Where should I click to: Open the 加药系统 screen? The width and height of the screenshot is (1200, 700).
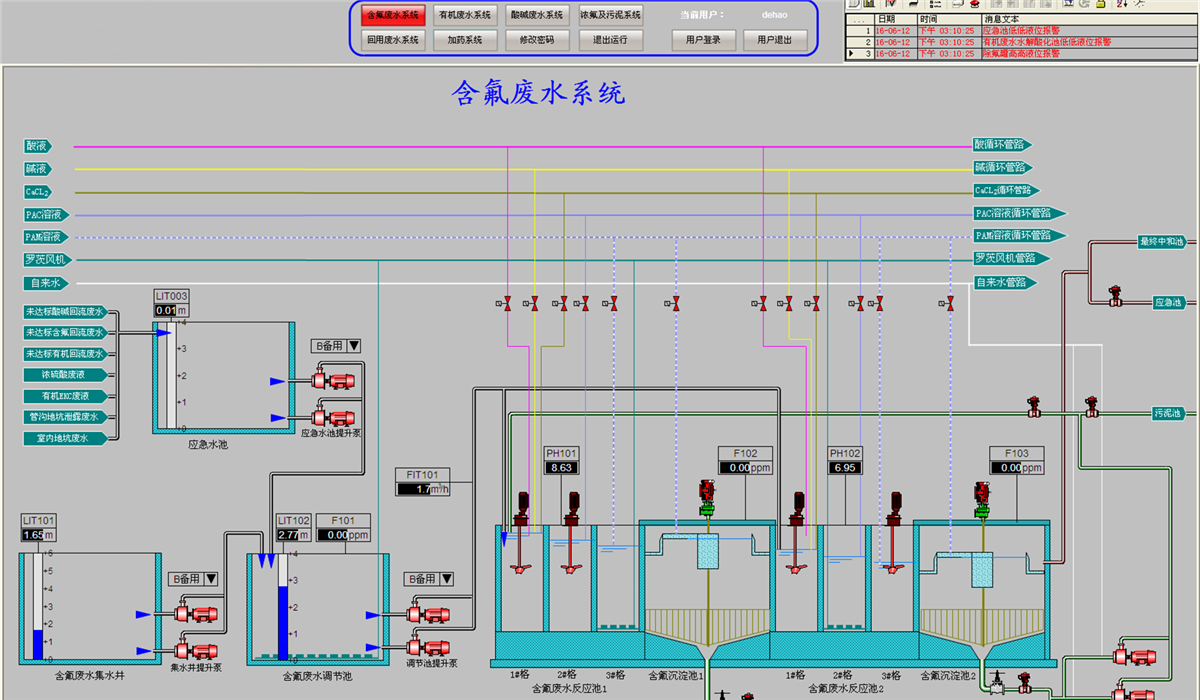click(x=465, y=41)
